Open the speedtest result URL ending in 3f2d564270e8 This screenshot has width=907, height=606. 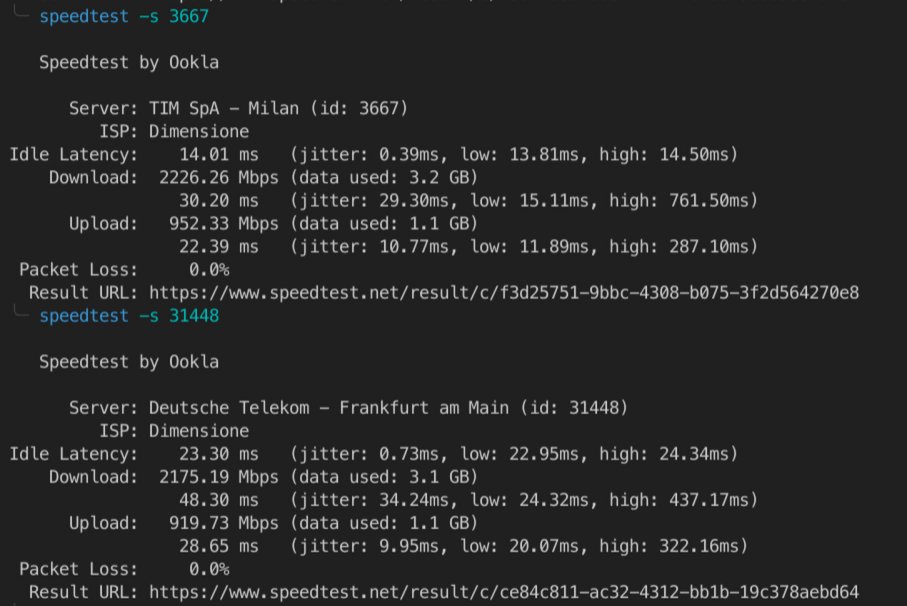coord(504,292)
